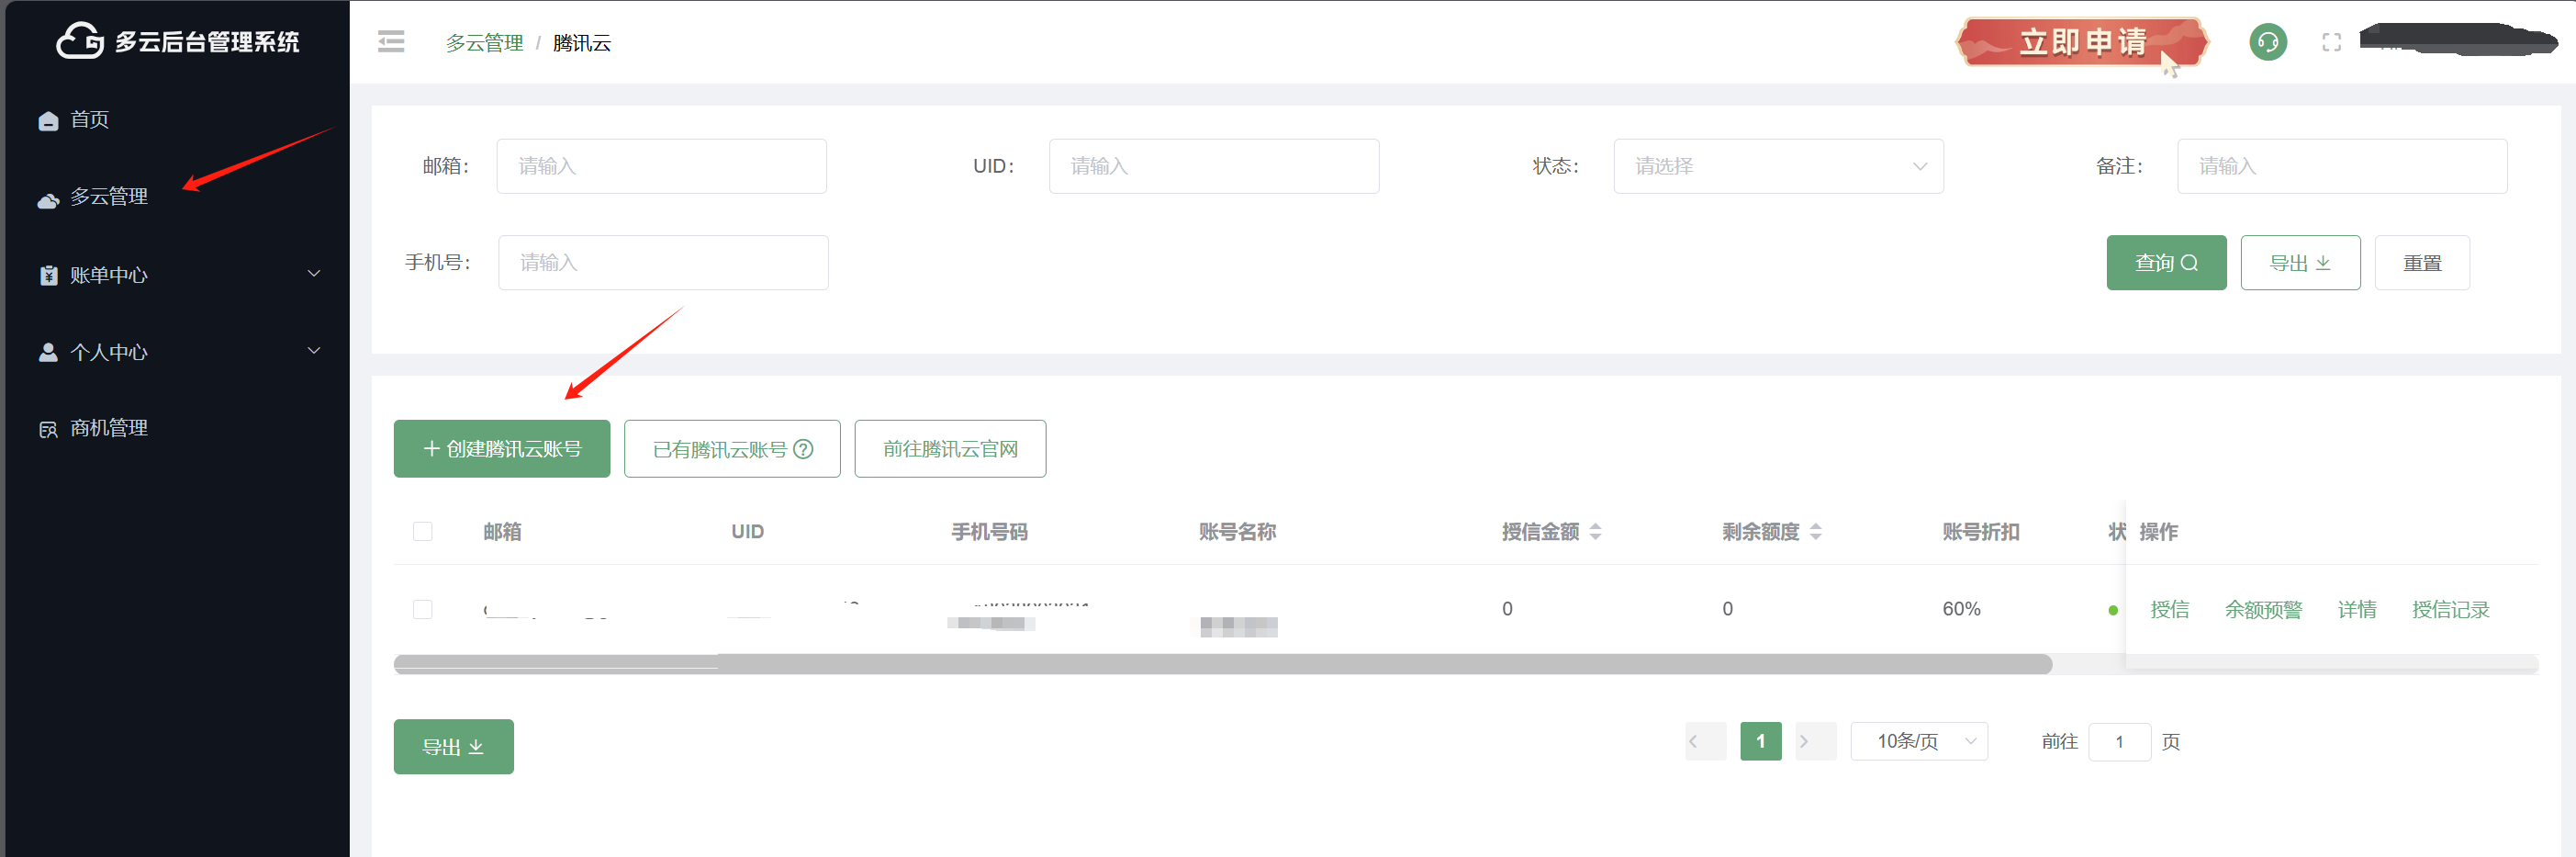2576x857 pixels.
Task: Open the 状态 status dropdown
Action: tap(1777, 166)
